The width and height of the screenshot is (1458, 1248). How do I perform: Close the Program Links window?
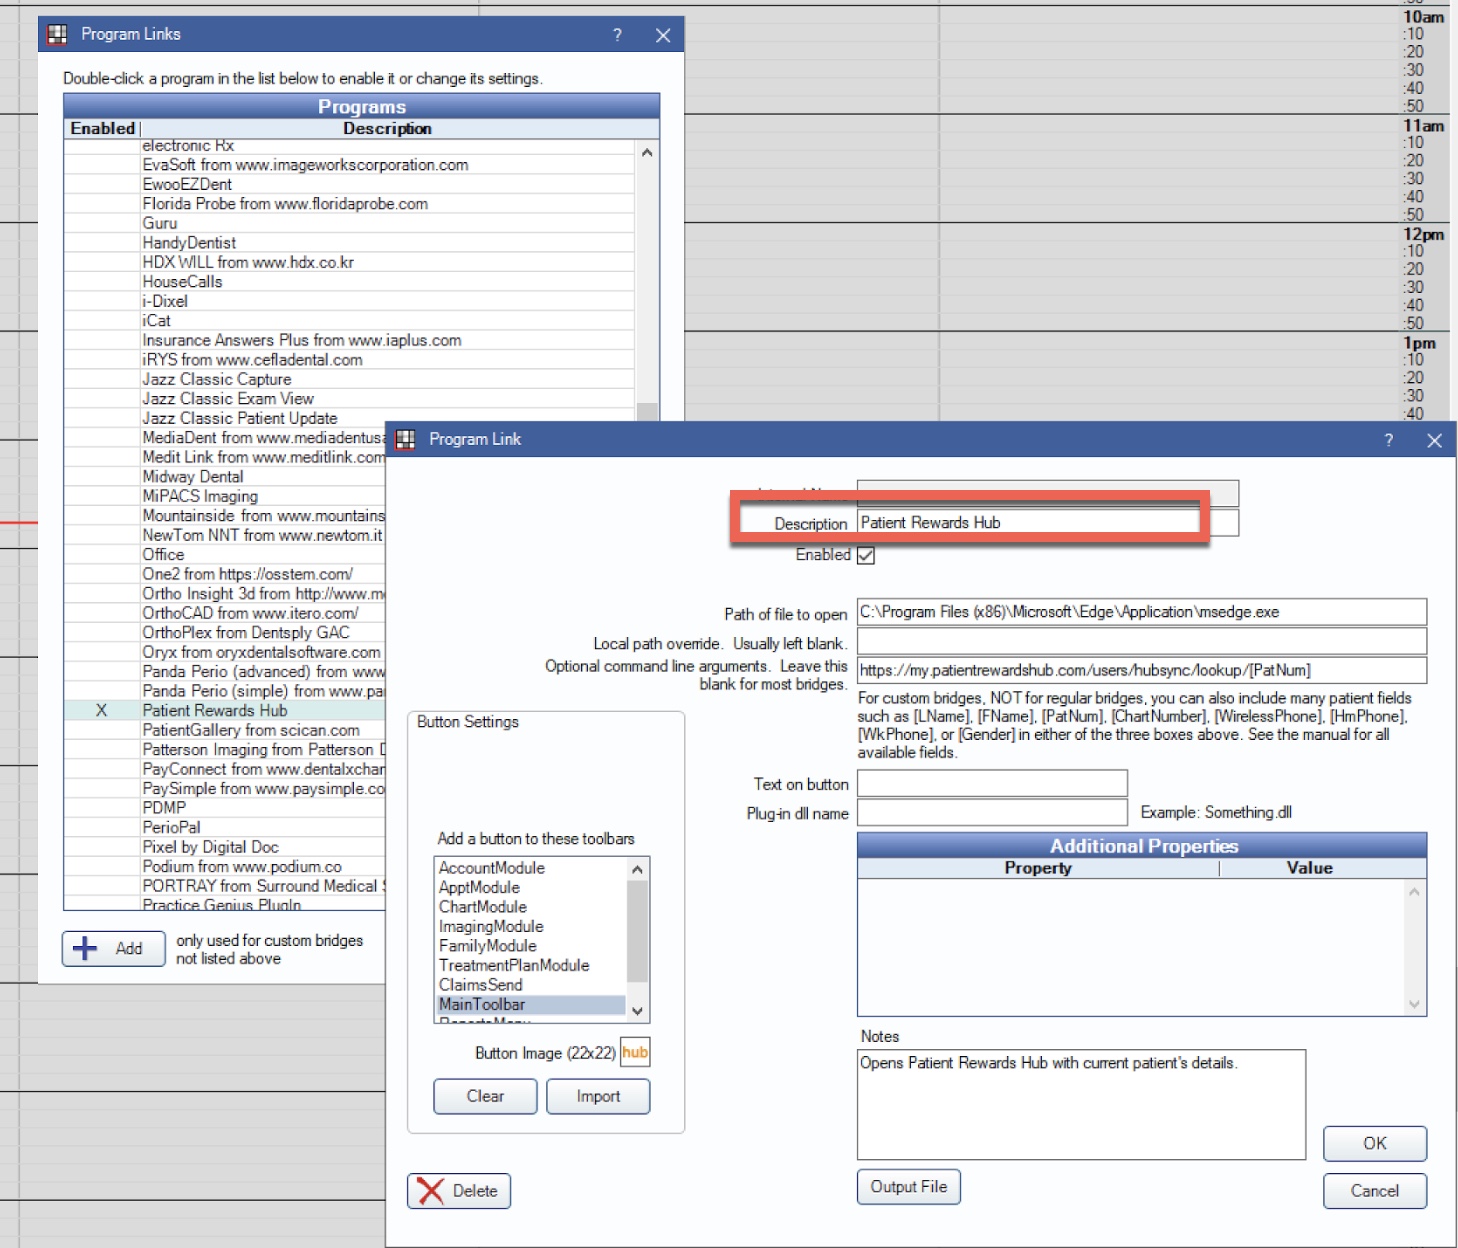point(662,35)
